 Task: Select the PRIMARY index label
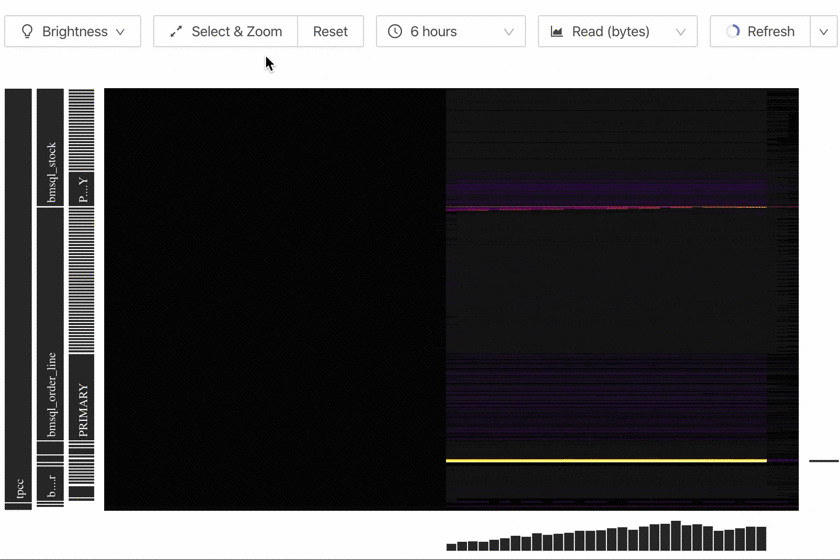[82, 410]
